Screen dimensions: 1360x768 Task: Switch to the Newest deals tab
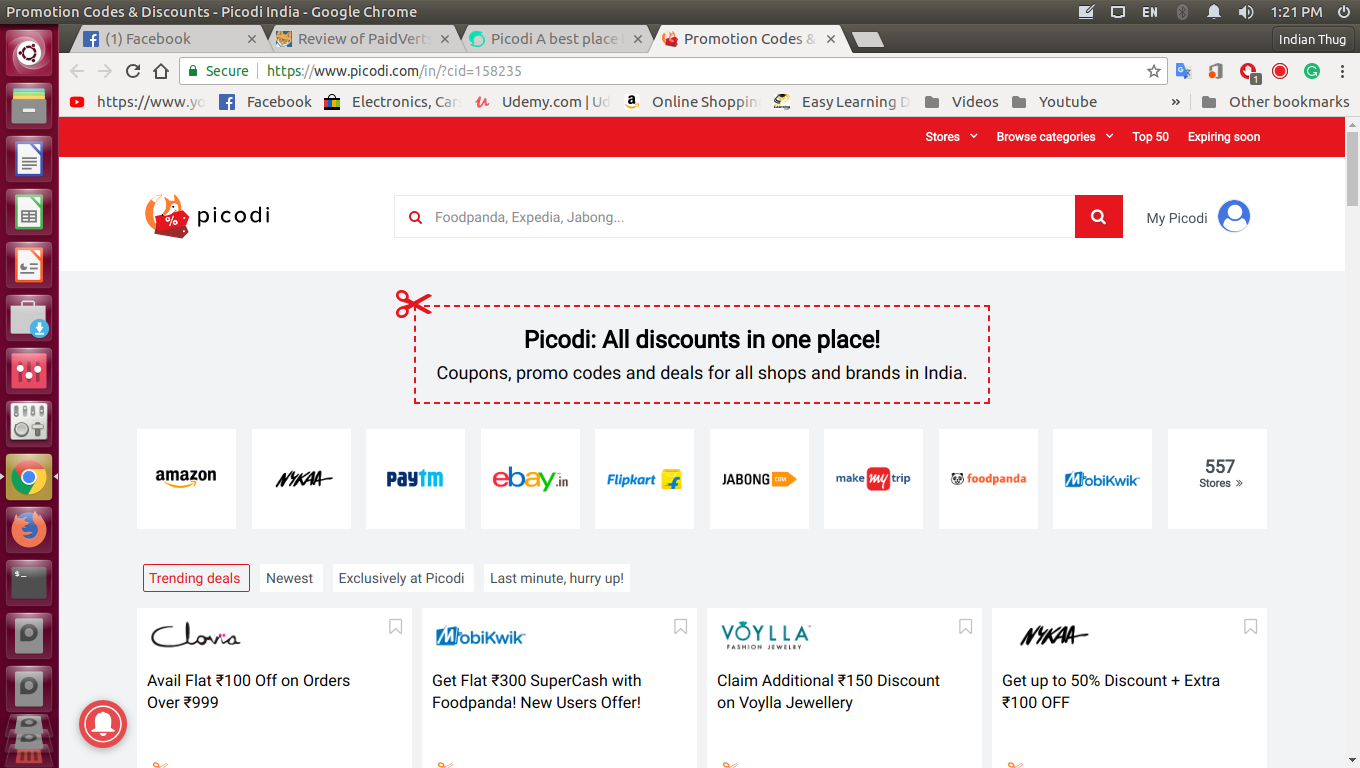click(290, 578)
